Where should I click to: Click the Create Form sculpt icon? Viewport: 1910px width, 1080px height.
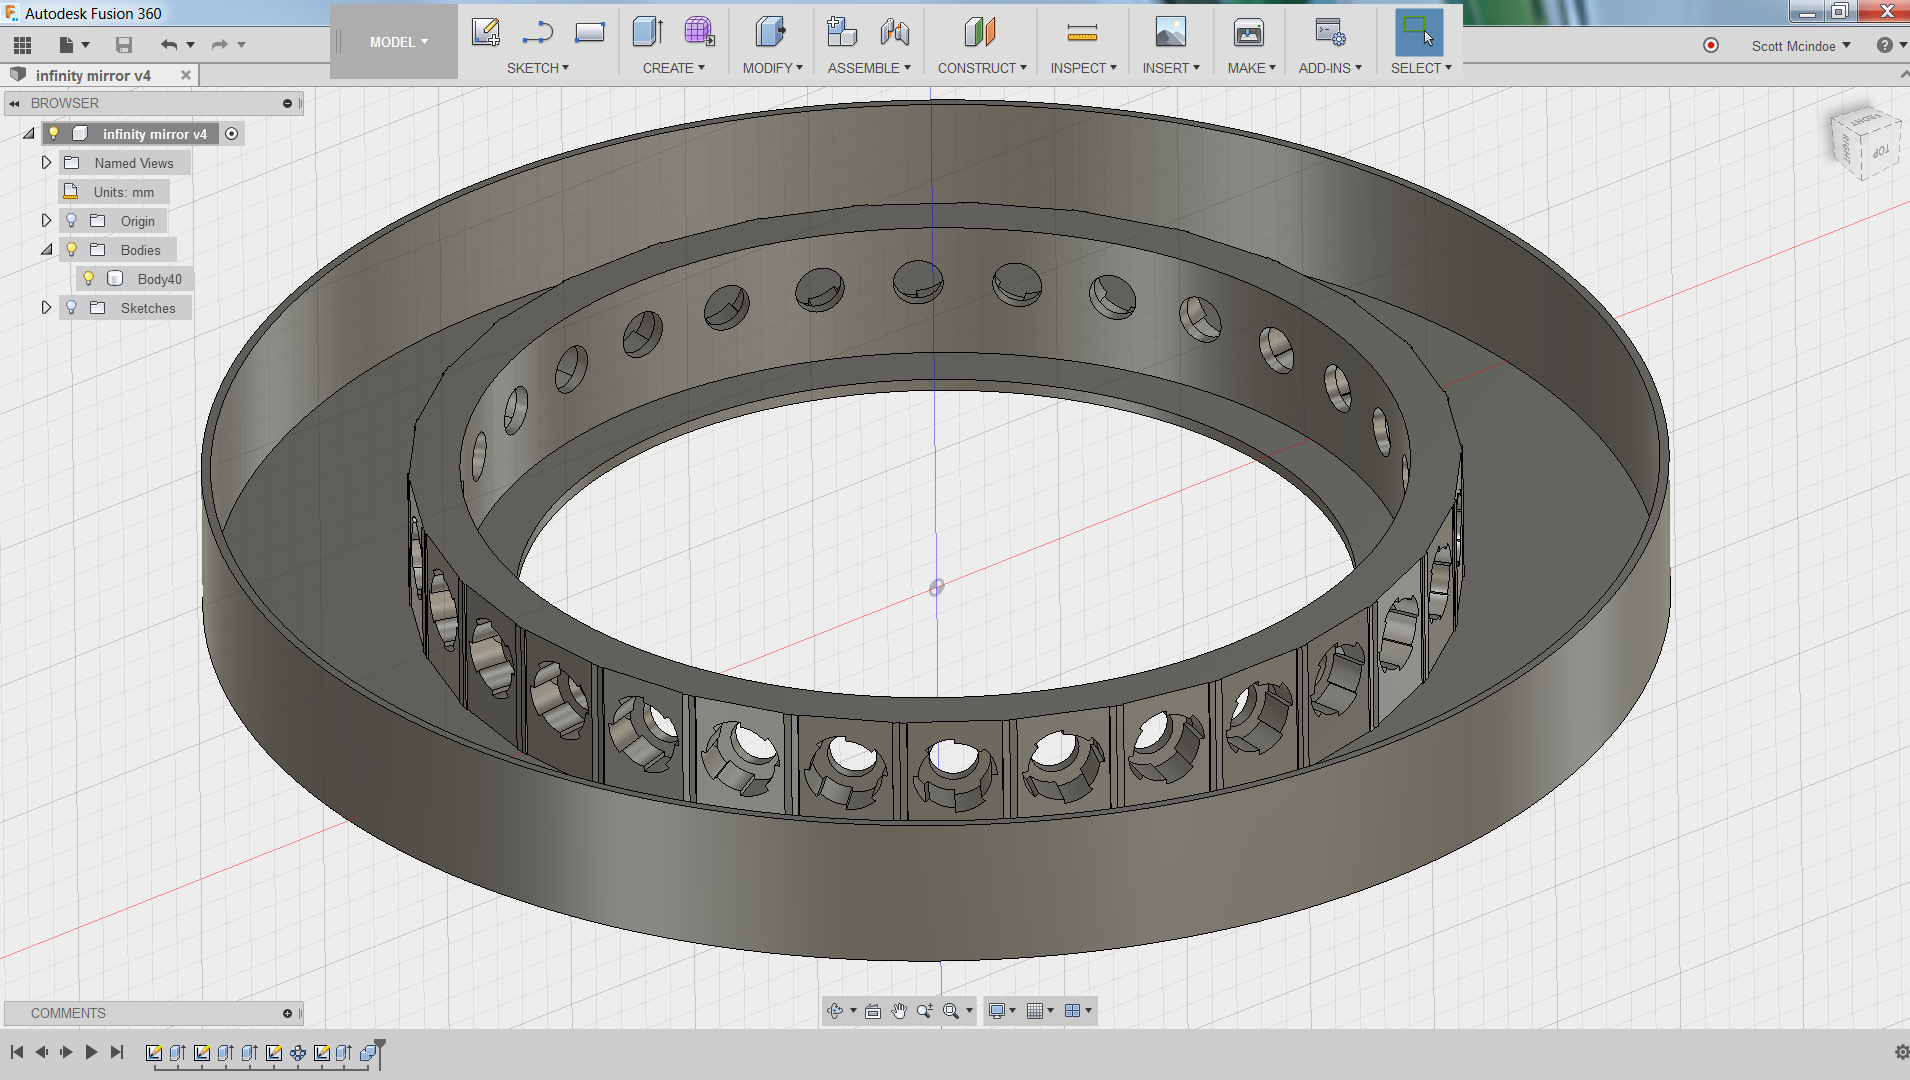tap(699, 32)
